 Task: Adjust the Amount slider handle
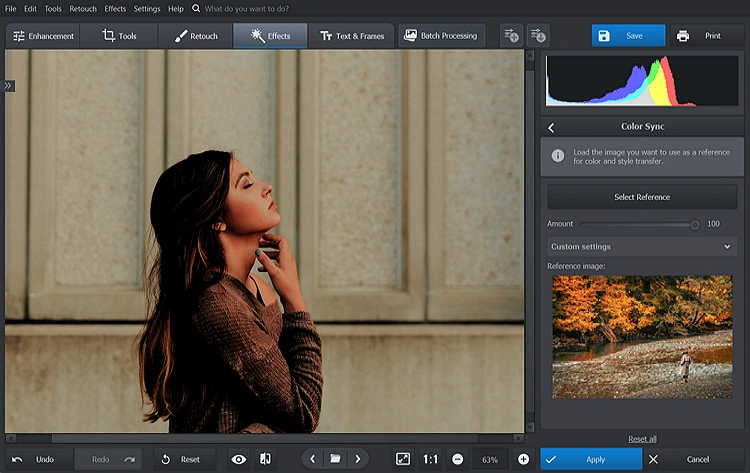click(x=695, y=224)
